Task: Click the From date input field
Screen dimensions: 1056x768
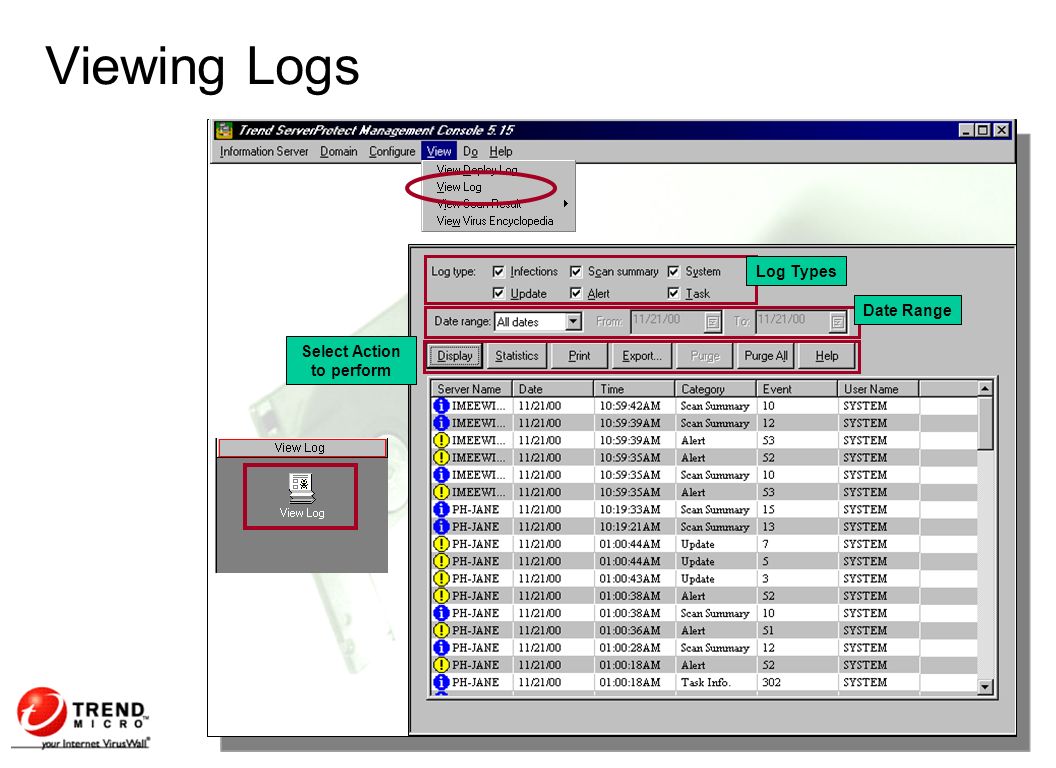Action: [x=668, y=321]
